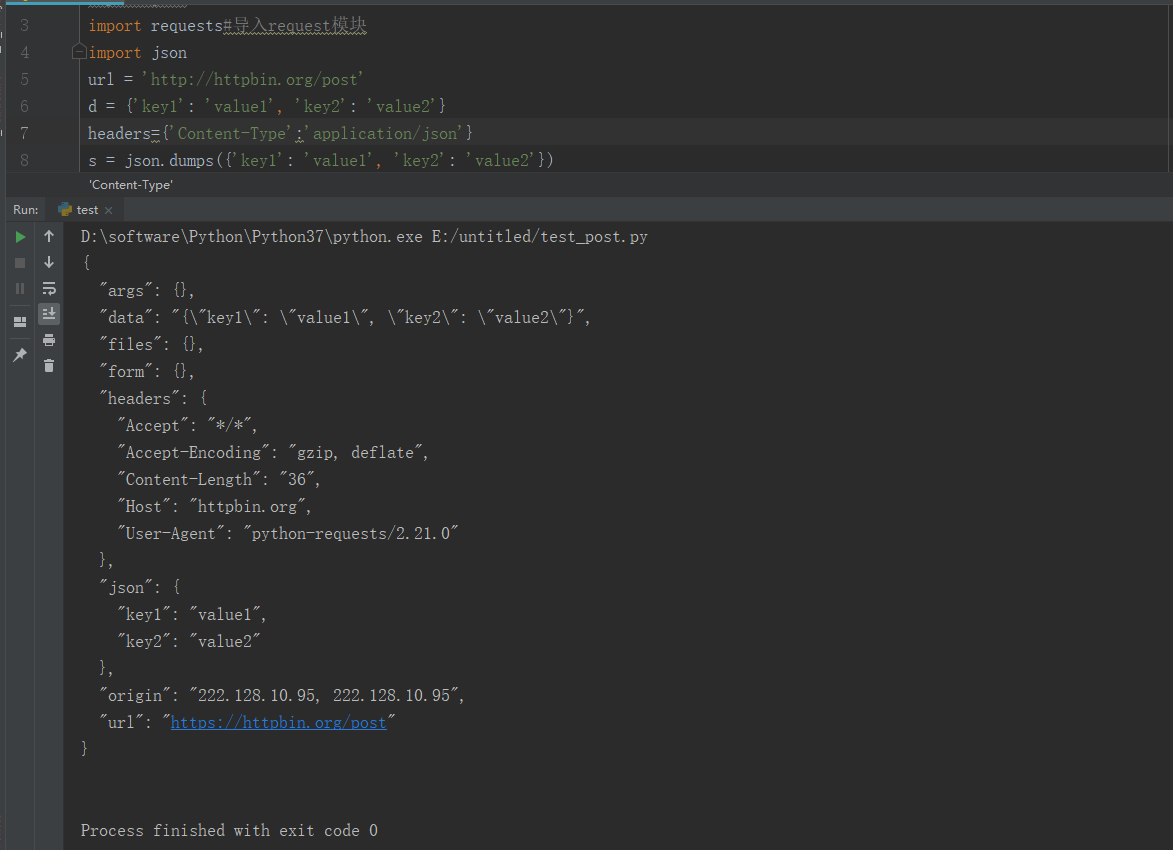Viewport: 1173px width, 850px height.
Task: Place cursor in the url assignment line
Action: pyautogui.click(x=225, y=79)
